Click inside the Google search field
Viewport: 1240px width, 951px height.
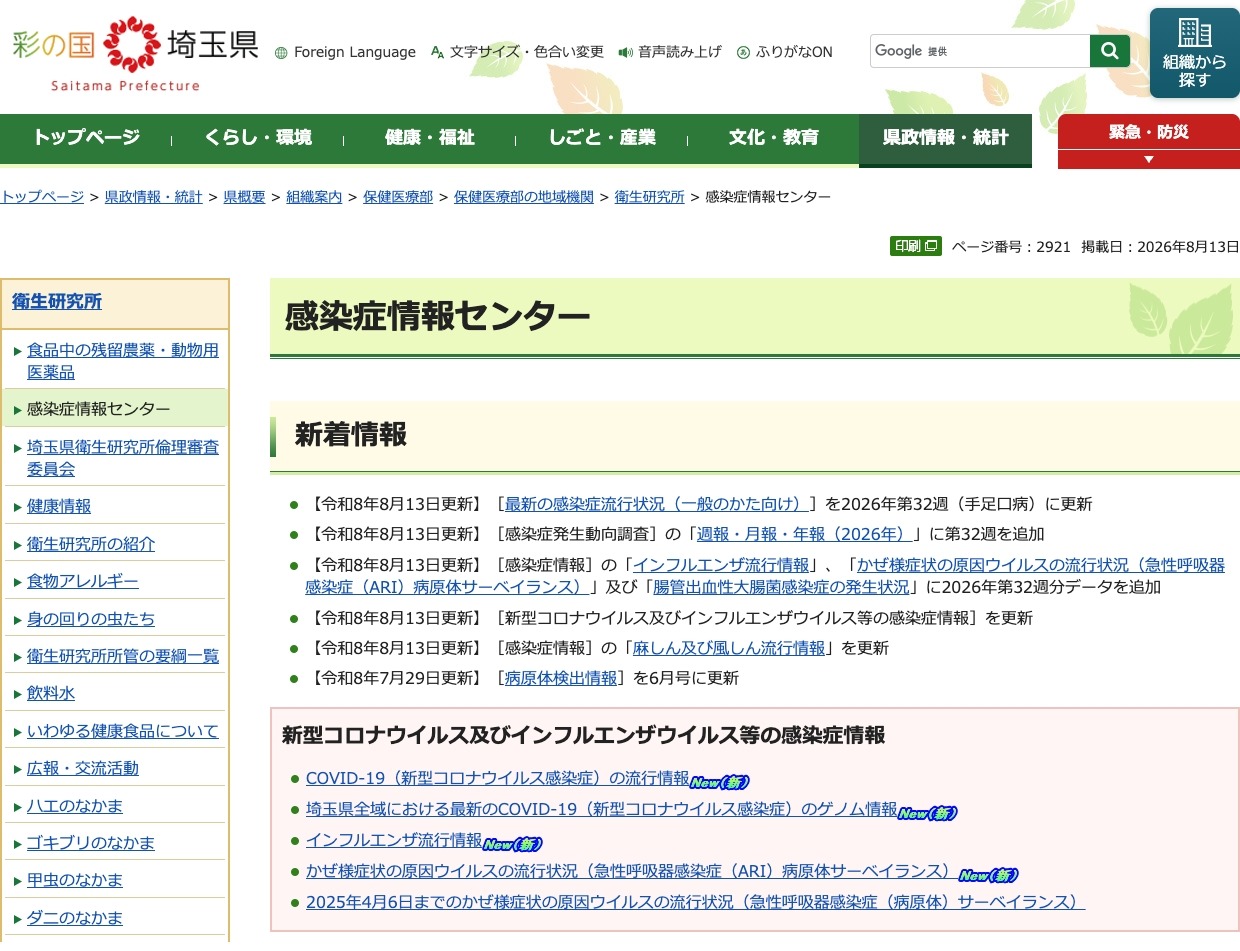pos(980,51)
